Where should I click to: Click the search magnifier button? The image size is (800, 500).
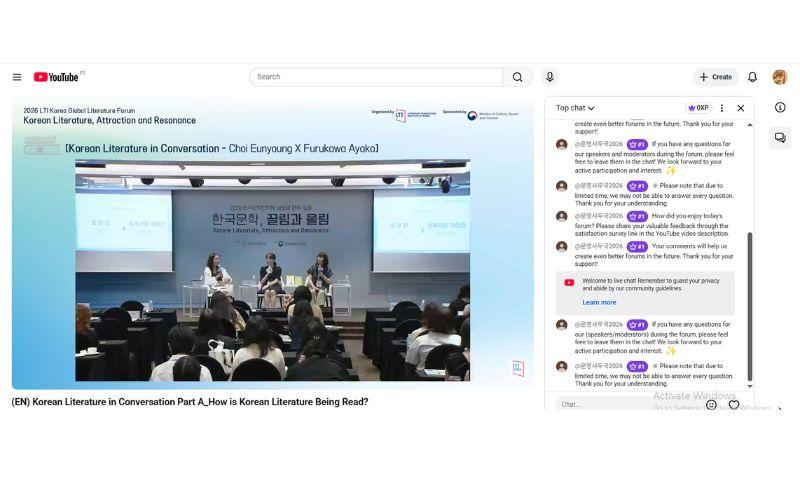517,77
